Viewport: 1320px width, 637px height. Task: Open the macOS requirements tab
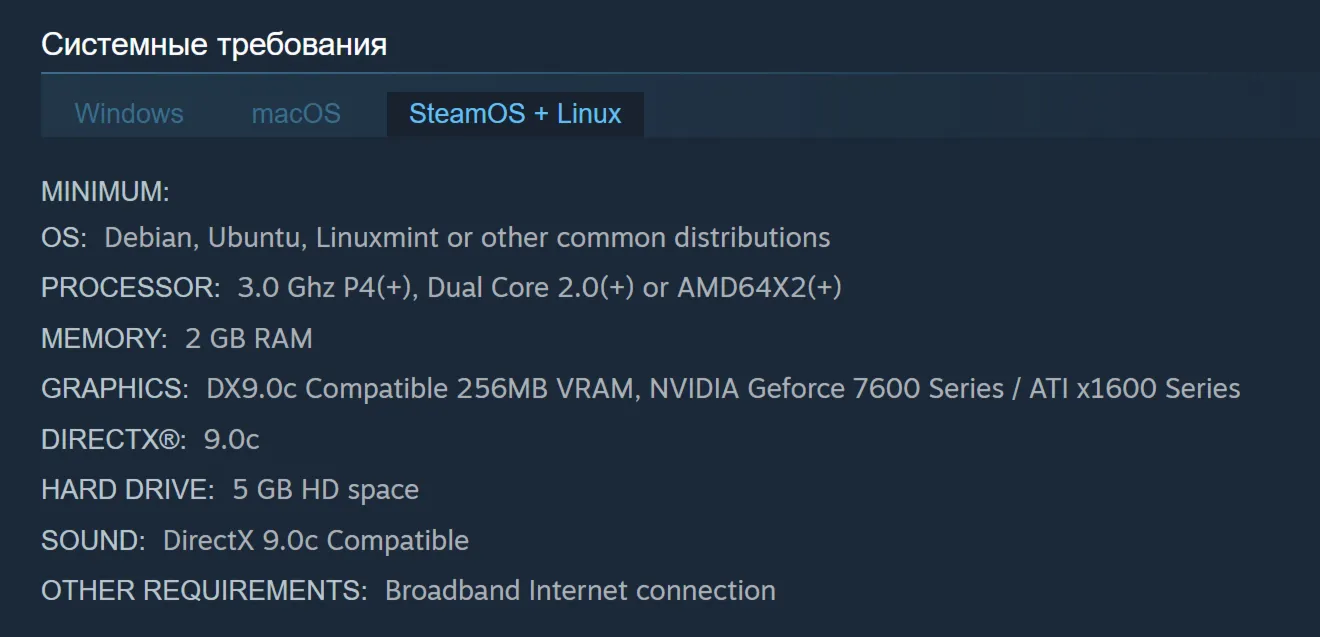[x=296, y=114]
